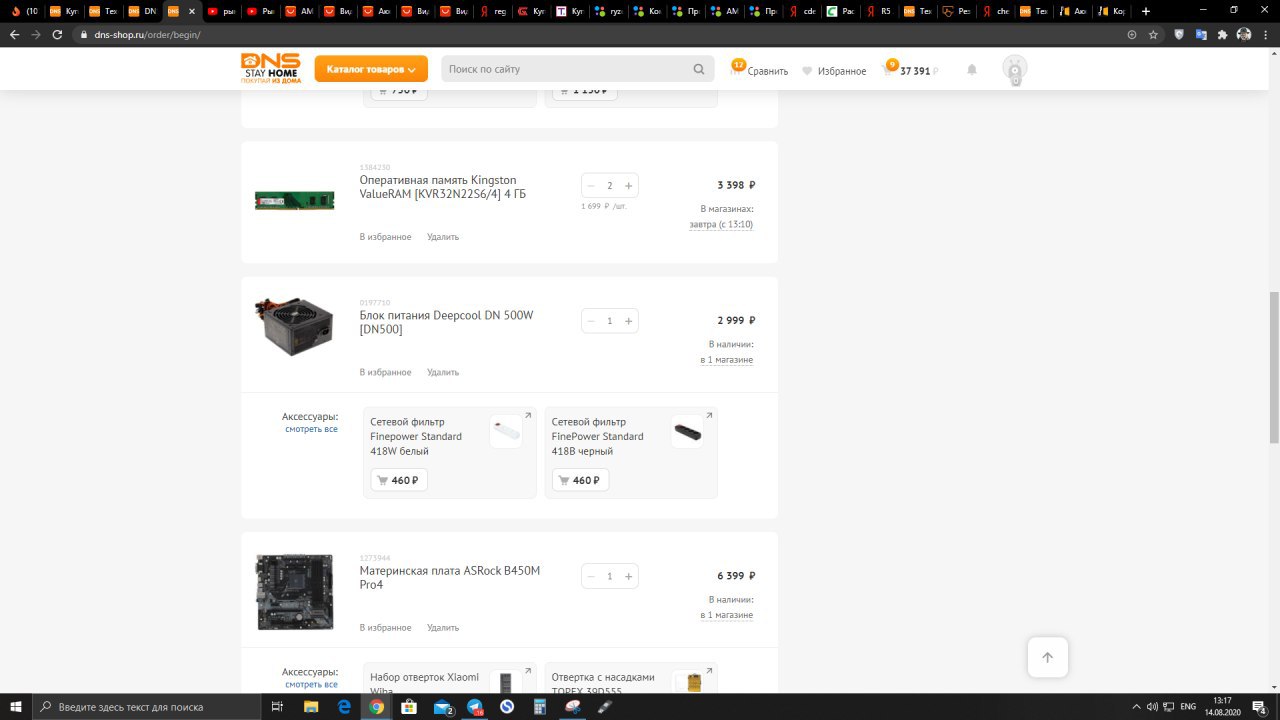Open the Windows notification center
Image resolution: width=1280 pixels, height=720 pixels.
1259,707
